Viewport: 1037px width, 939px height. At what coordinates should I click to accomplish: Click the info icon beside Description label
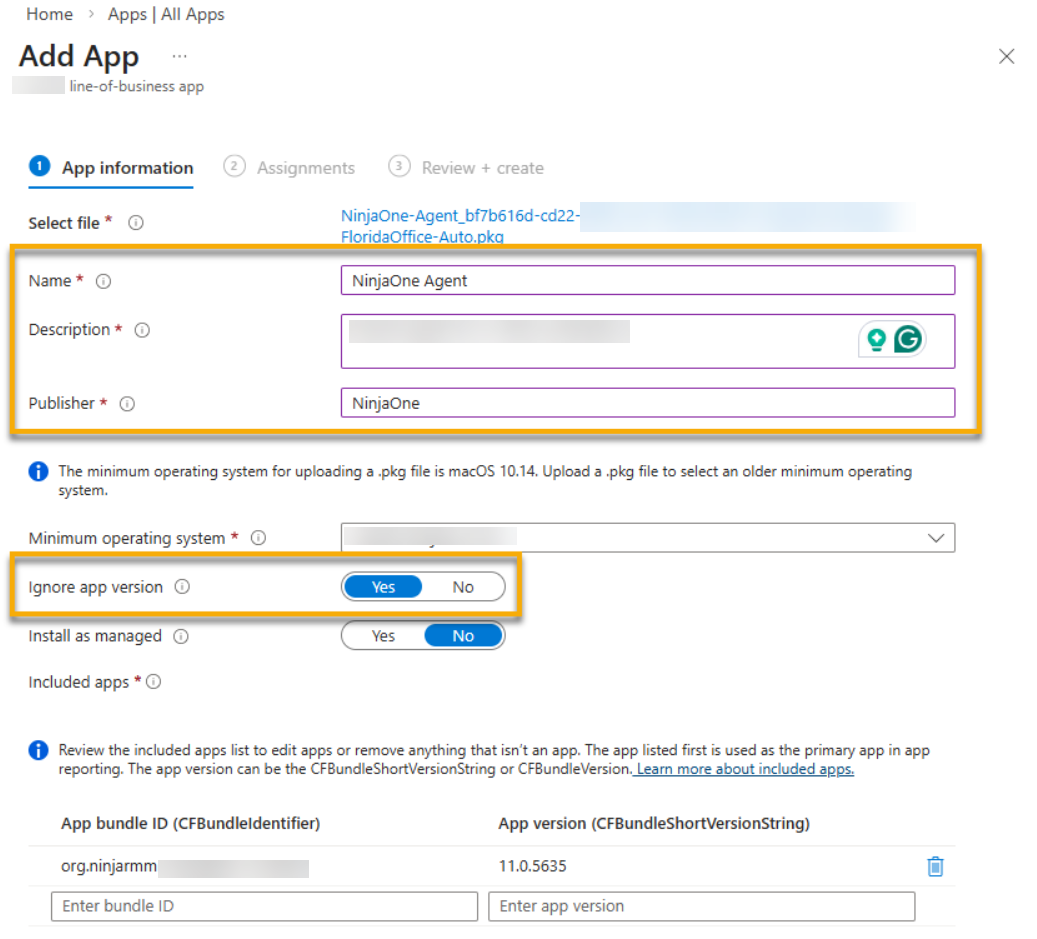pyautogui.click(x=142, y=330)
